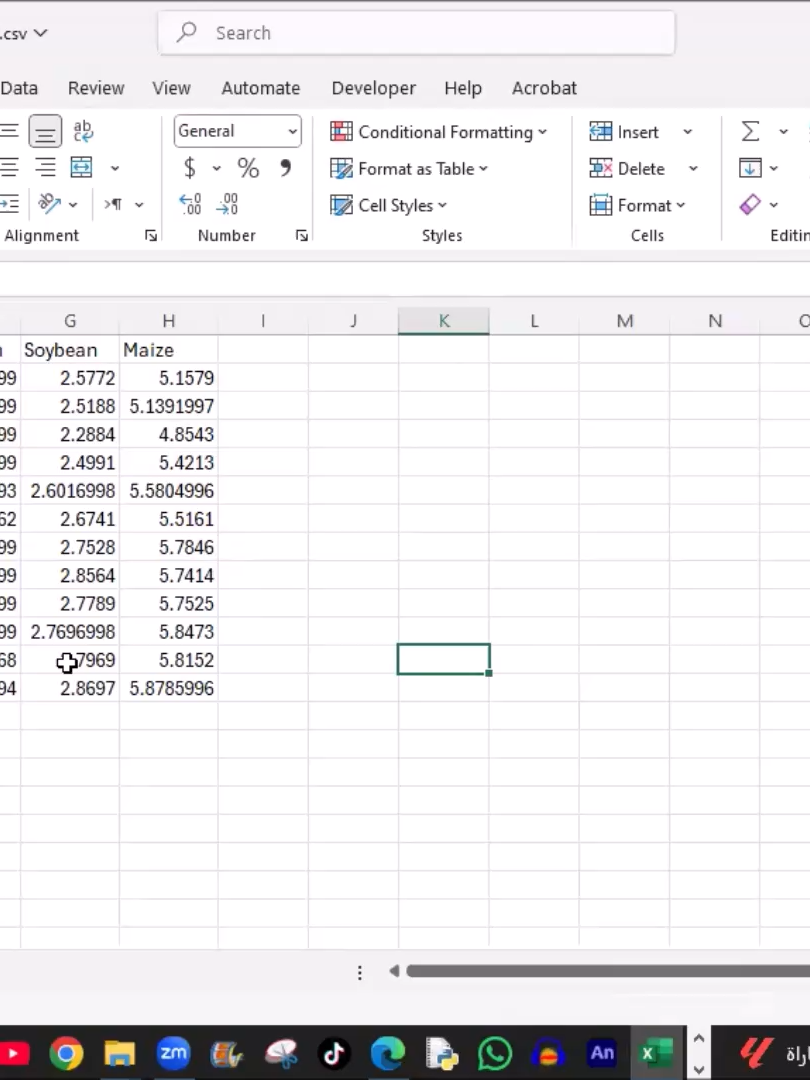The height and width of the screenshot is (1080, 810).
Task: Click the Search box in title bar
Action: point(416,33)
